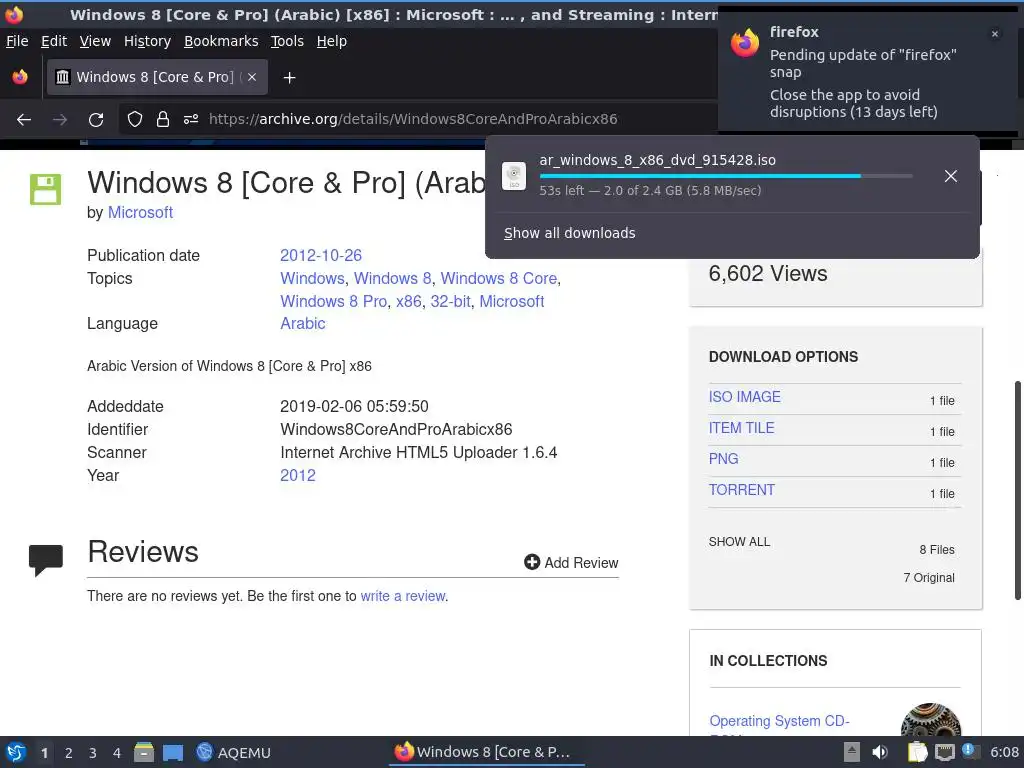
Task: Dismiss the firefox snap update notification
Action: [x=995, y=33]
